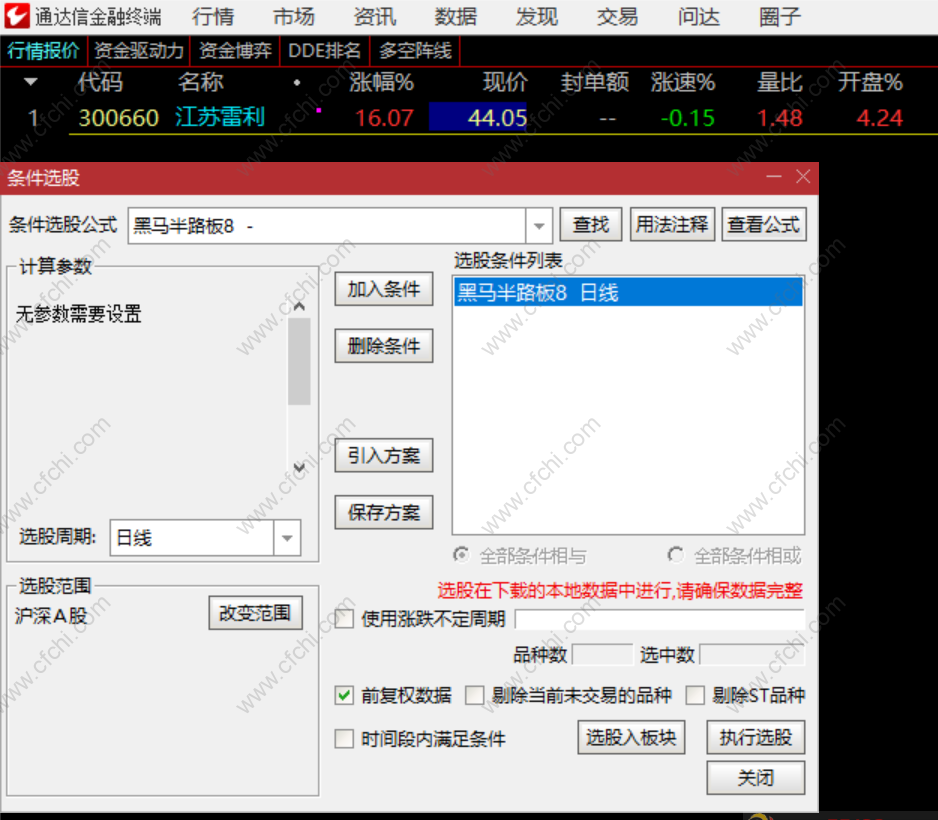Sort by the 开盘% column header
The height and width of the screenshot is (820, 938).
(x=870, y=82)
